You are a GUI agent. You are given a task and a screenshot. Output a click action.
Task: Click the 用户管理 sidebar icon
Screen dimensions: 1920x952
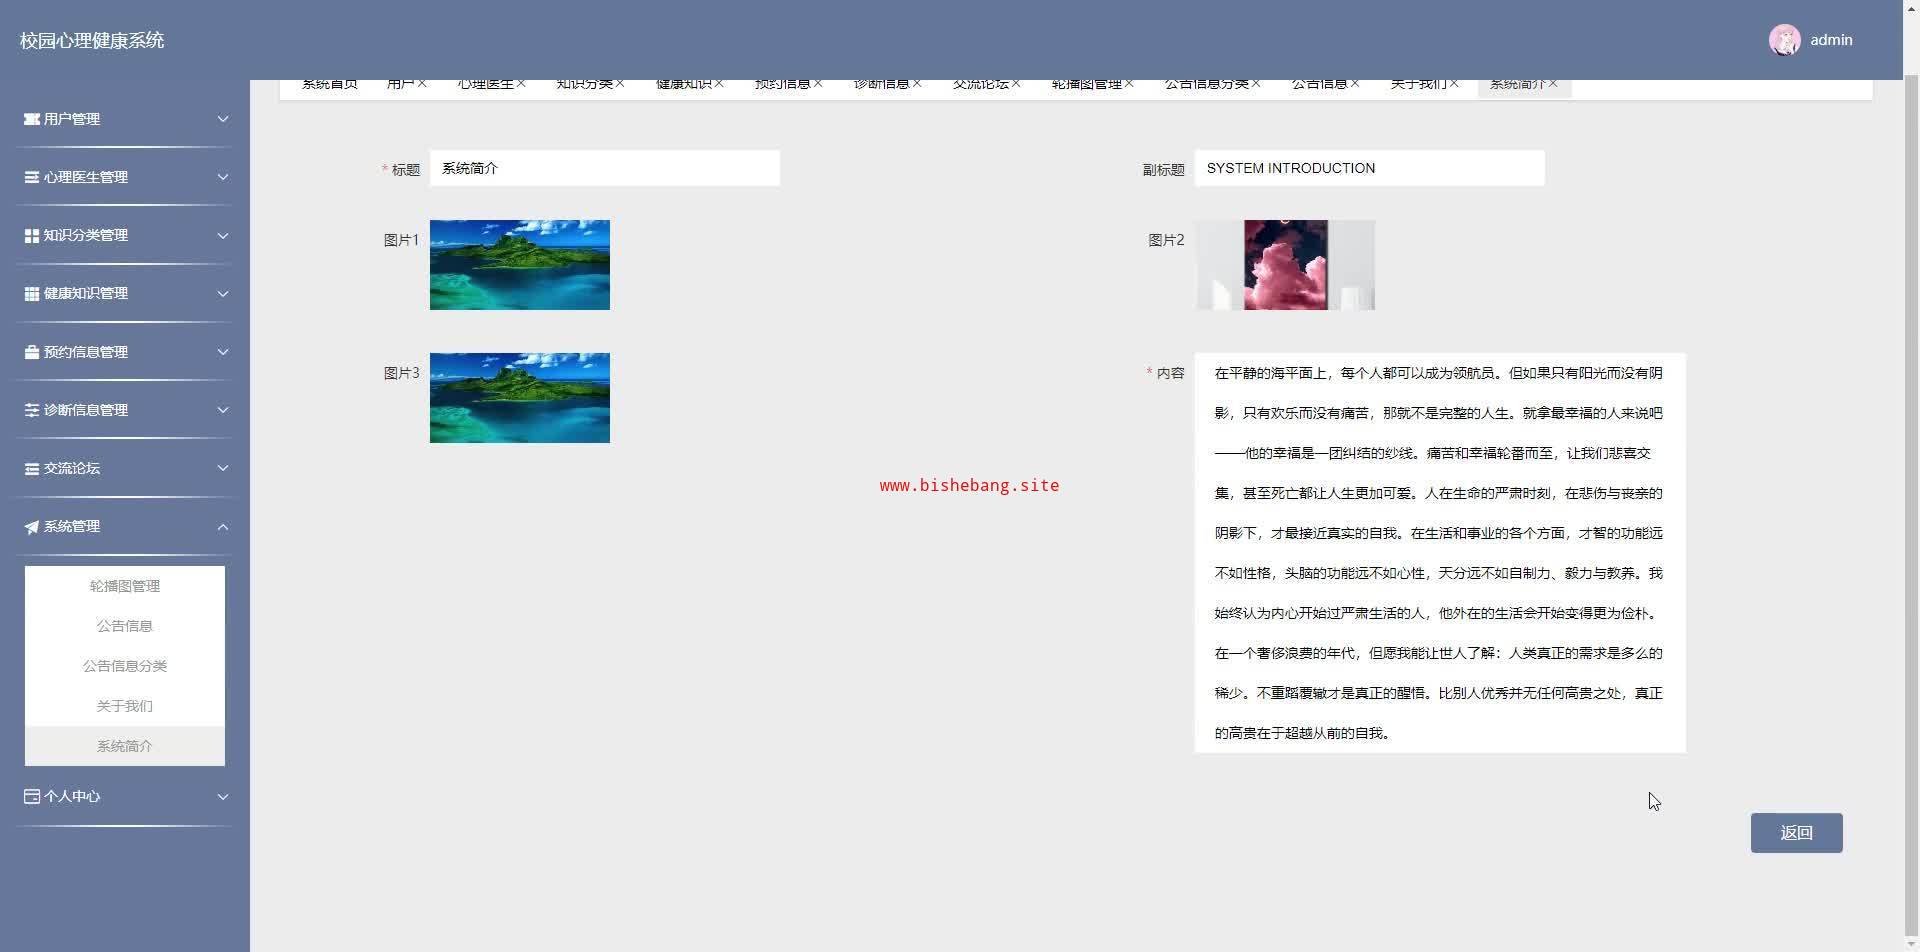click(32, 119)
